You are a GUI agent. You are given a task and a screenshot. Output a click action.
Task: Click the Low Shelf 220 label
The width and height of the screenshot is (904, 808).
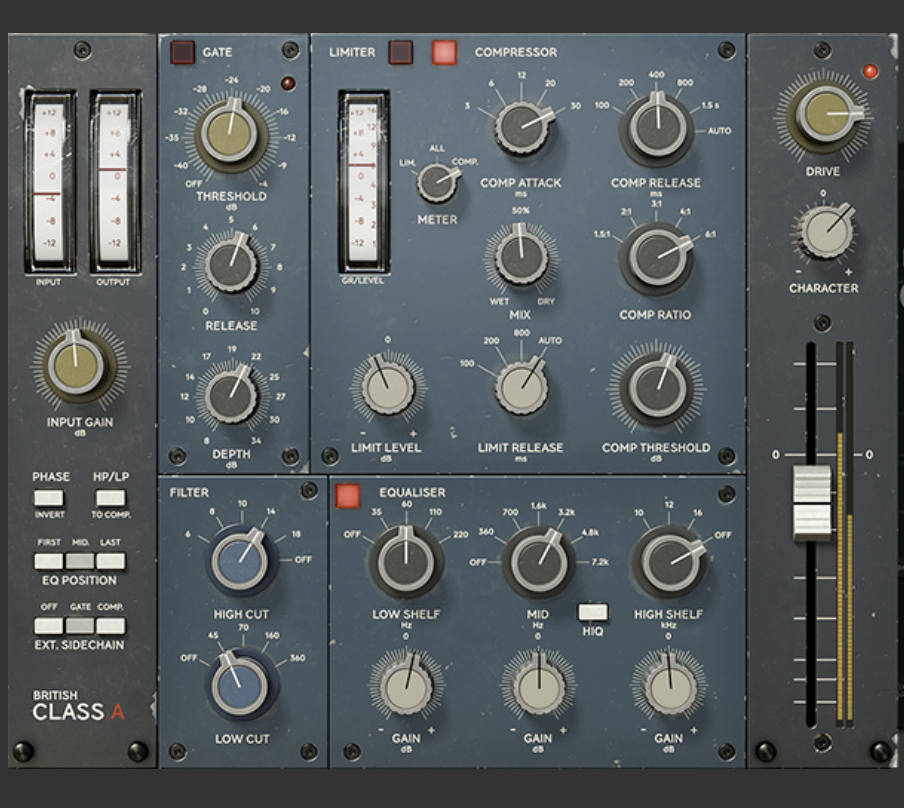[461, 535]
